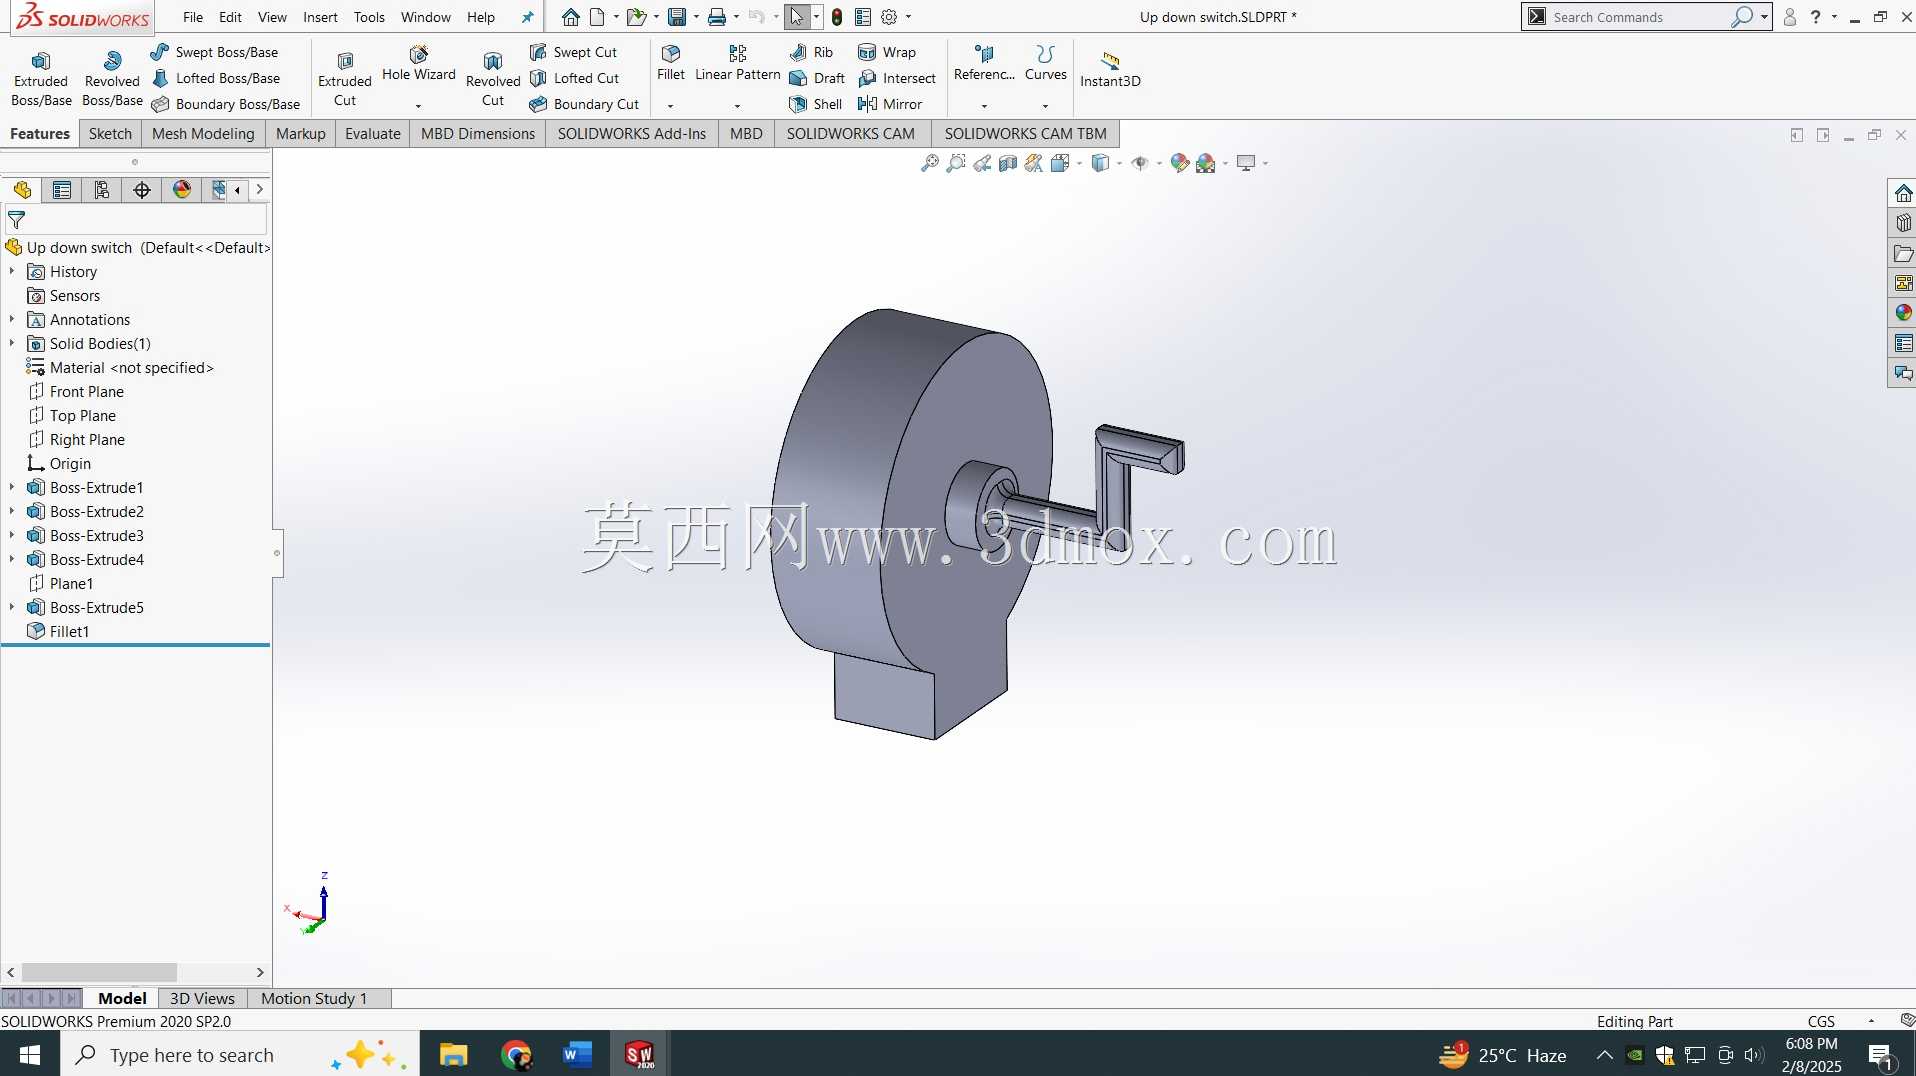The width and height of the screenshot is (1916, 1076).
Task: Click the Swept Cut tool
Action: pos(573,52)
